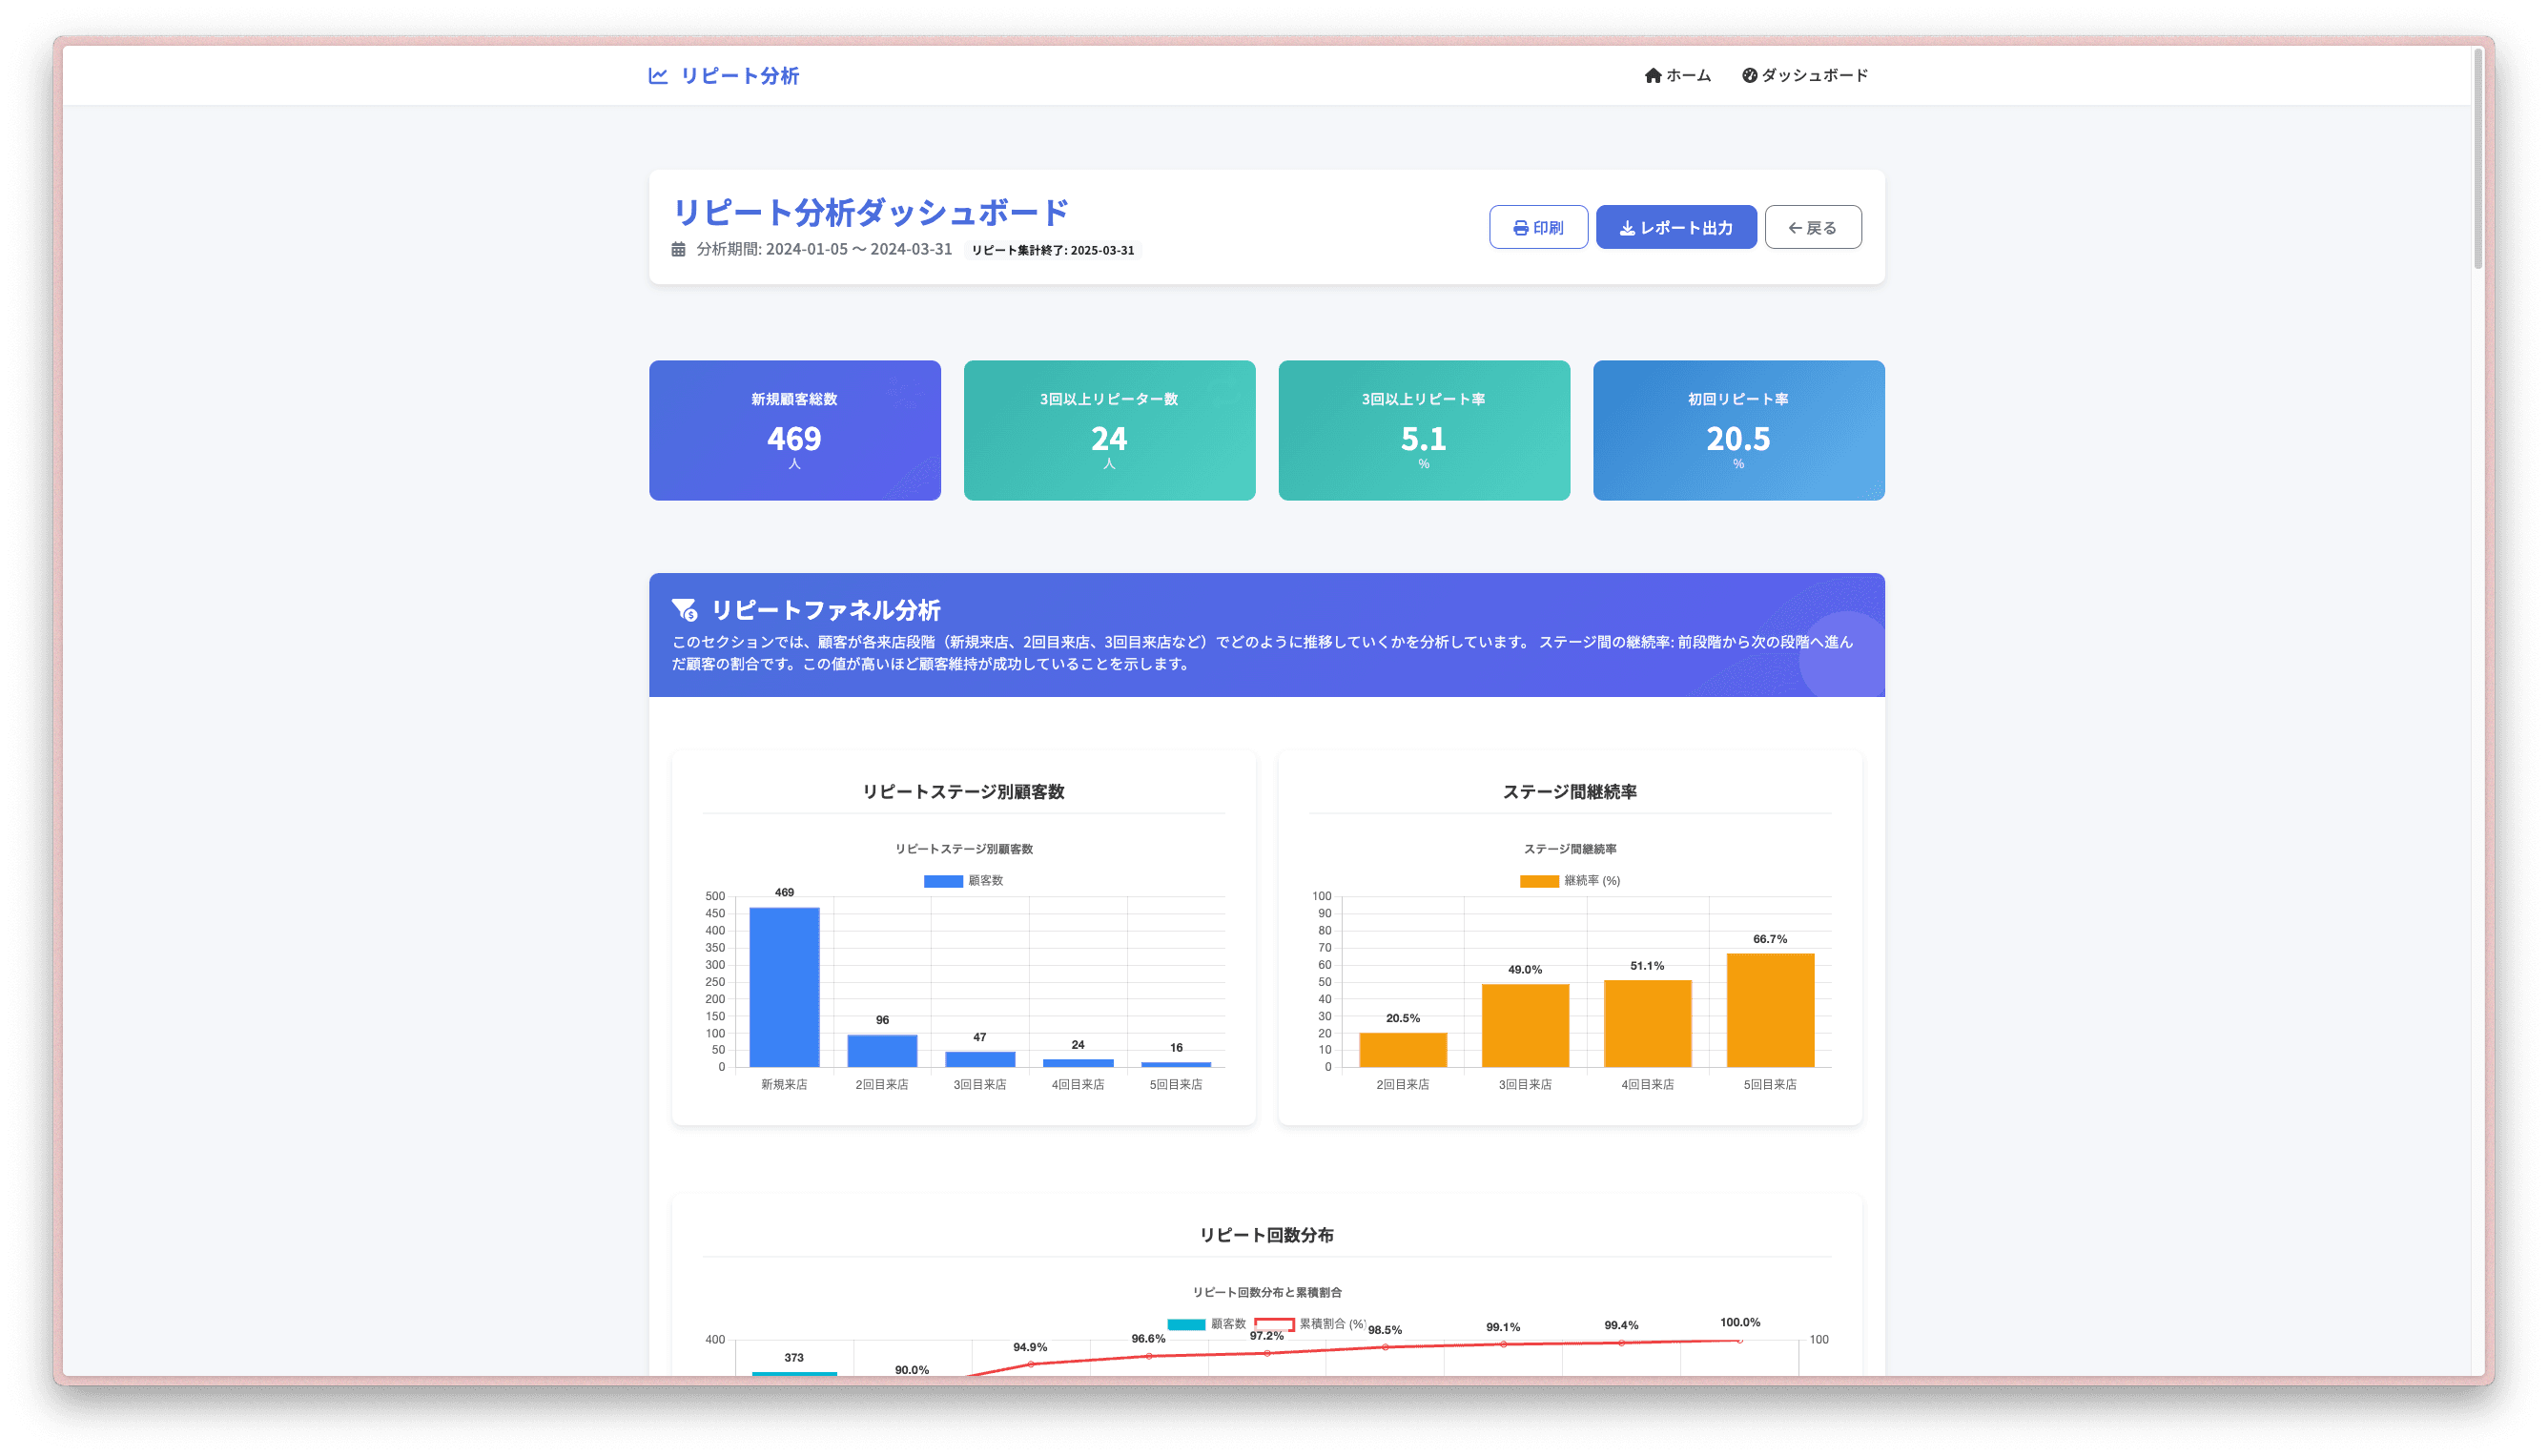Click the ステージ間継続率 card title
This screenshot has width=2548, height=1456.
tap(1570, 792)
